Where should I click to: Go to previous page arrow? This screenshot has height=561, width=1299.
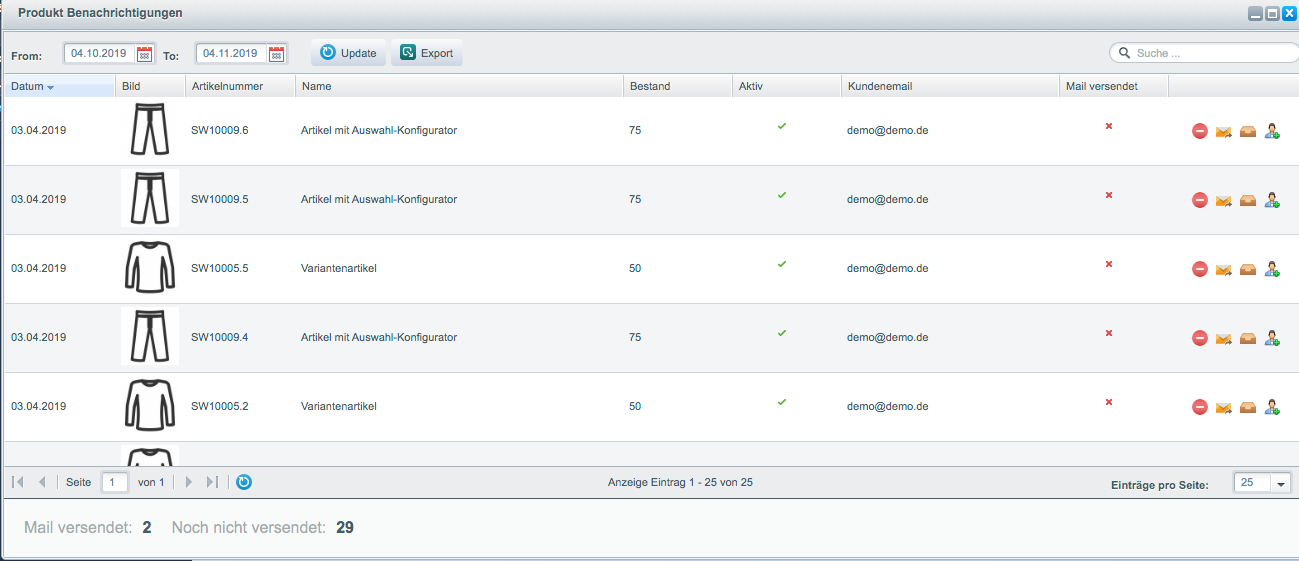pyautogui.click(x=42, y=482)
